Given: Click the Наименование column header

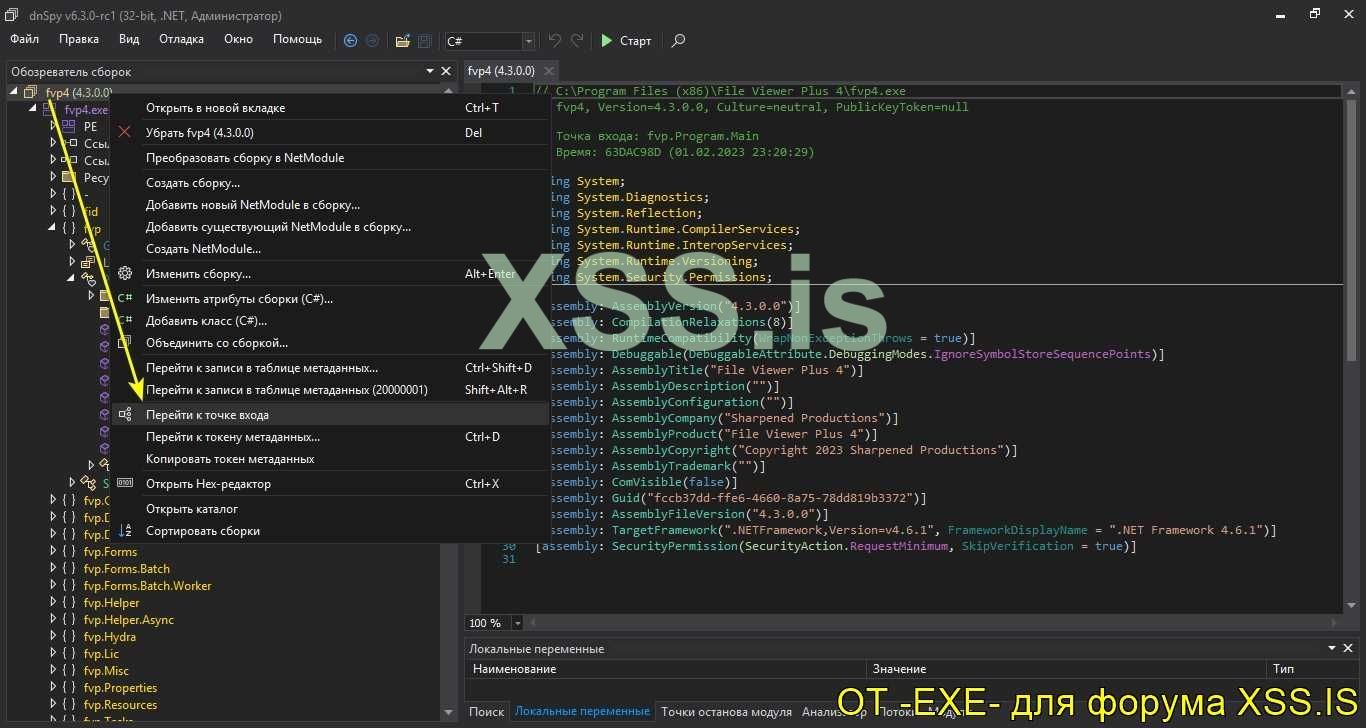Looking at the screenshot, I should point(665,669).
